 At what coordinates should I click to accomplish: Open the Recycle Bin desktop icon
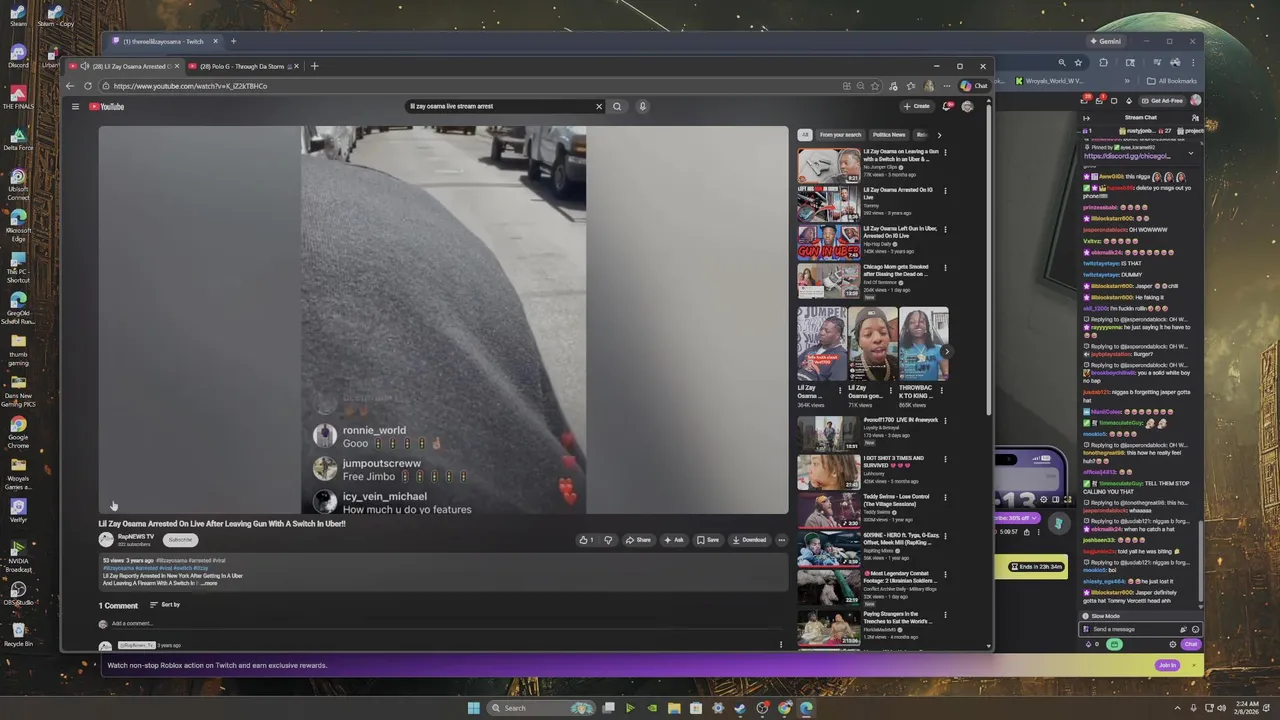[x=18, y=634]
